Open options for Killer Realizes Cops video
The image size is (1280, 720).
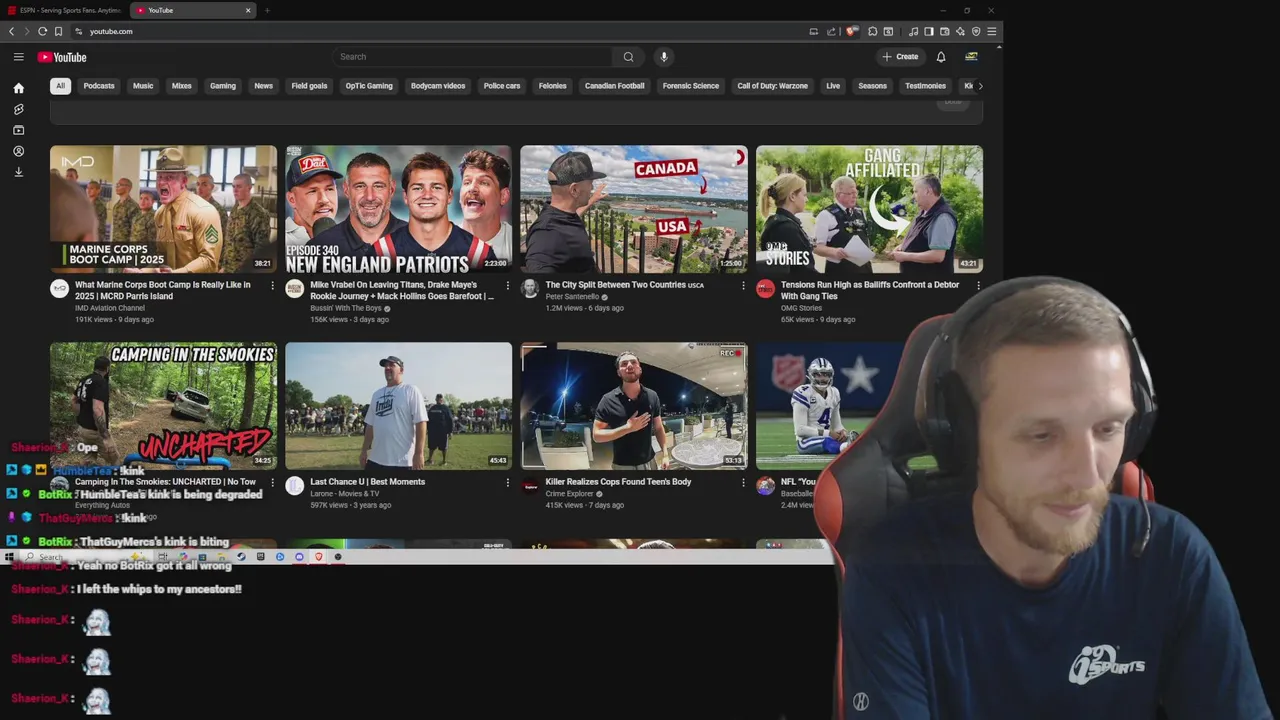click(x=743, y=483)
